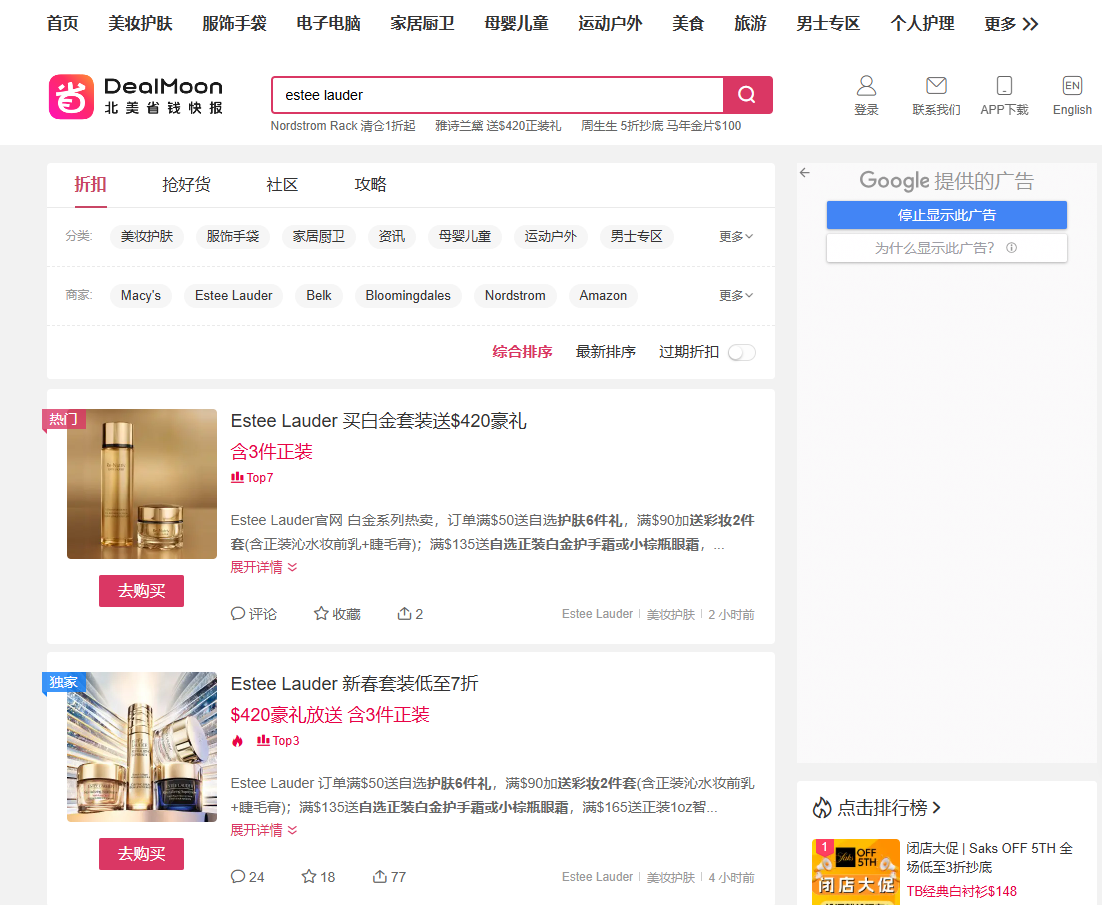This screenshot has width=1102, height=905.
Task: Open comments showing 24 on 新春套装 deal
Action: pyautogui.click(x=247, y=876)
